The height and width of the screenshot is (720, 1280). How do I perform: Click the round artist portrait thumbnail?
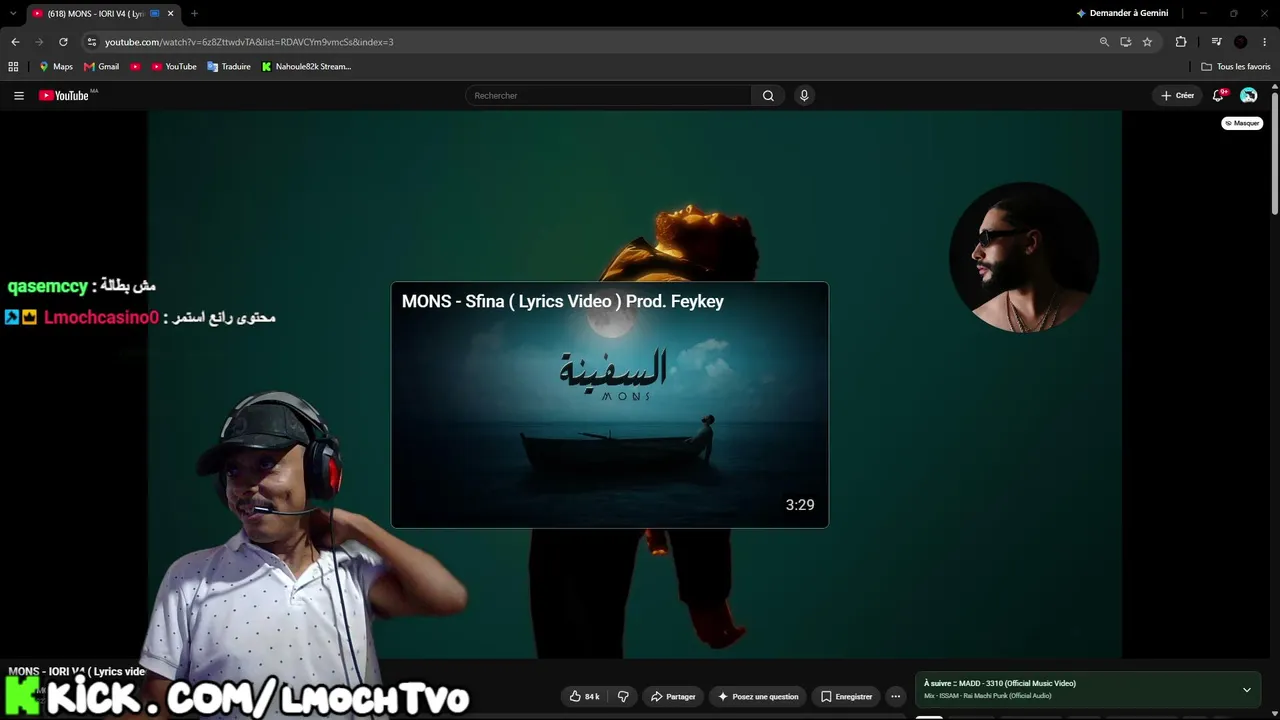(x=1023, y=257)
